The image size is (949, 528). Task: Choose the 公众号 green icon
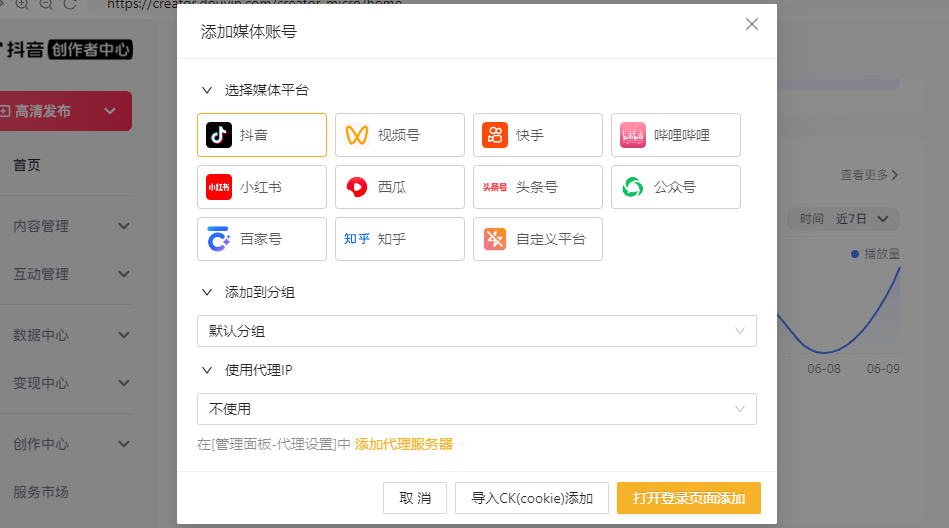click(x=633, y=187)
